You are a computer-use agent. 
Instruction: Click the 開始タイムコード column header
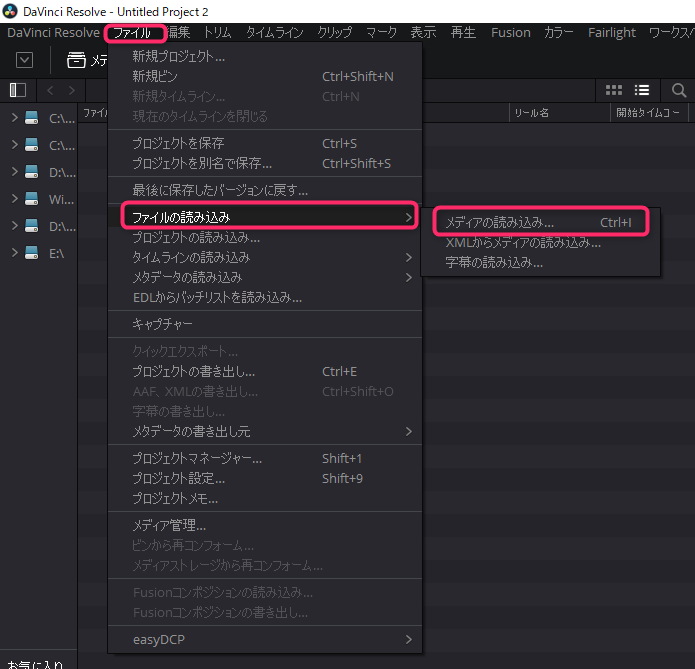pyautogui.click(x=648, y=113)
